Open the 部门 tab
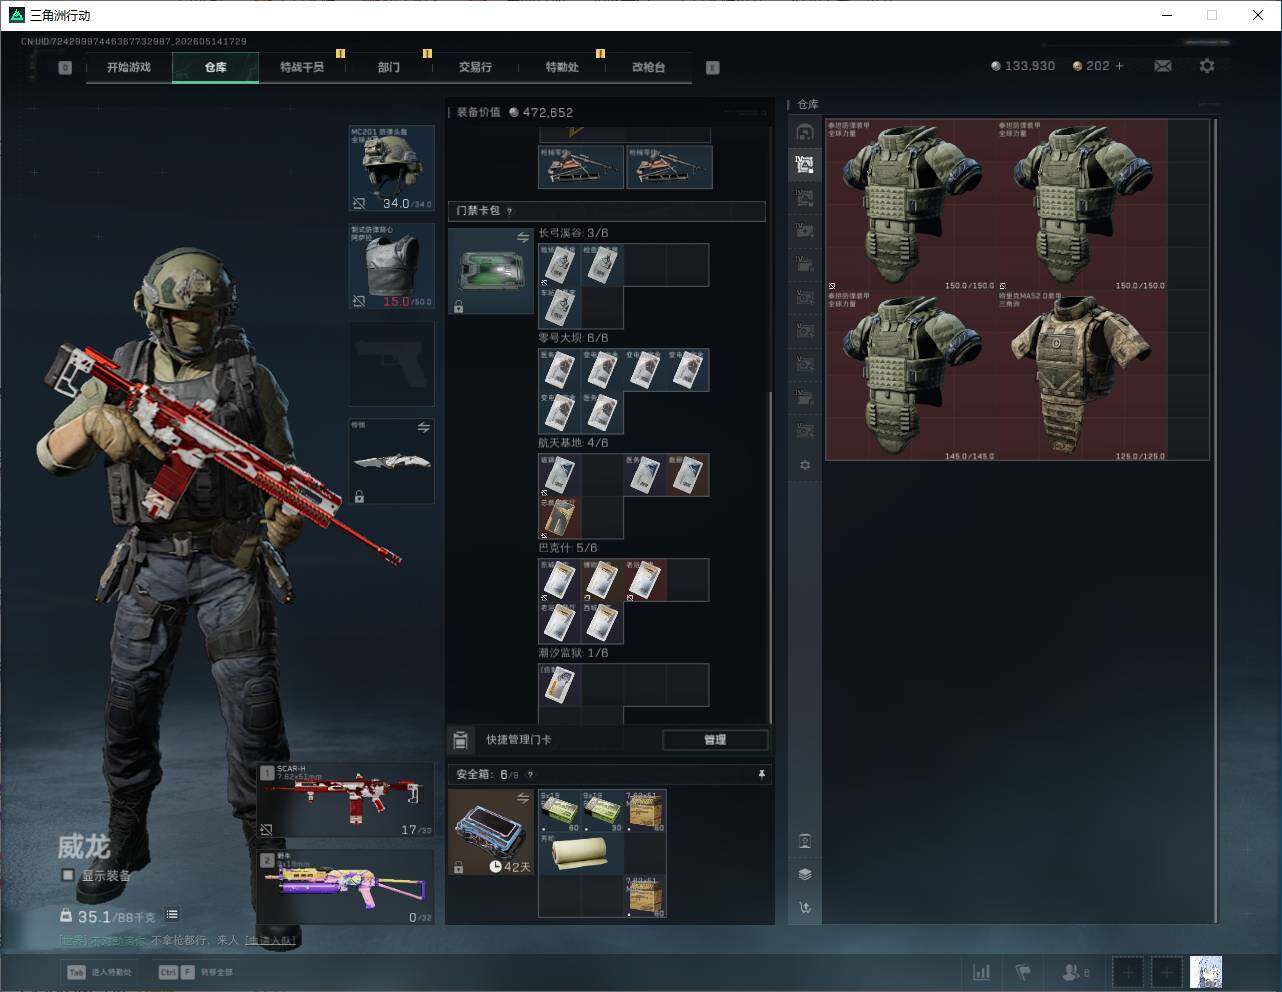 [x=389, y=67]
